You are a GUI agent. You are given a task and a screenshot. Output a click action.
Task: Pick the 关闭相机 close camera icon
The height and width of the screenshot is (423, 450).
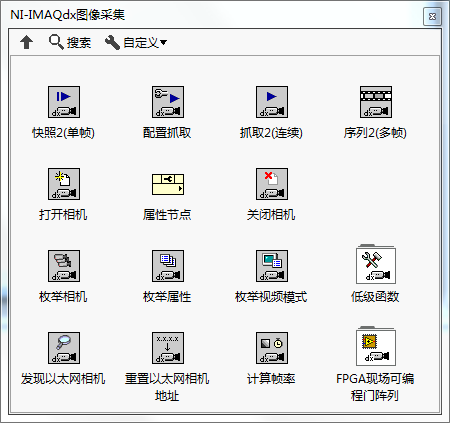coord(272,184)
